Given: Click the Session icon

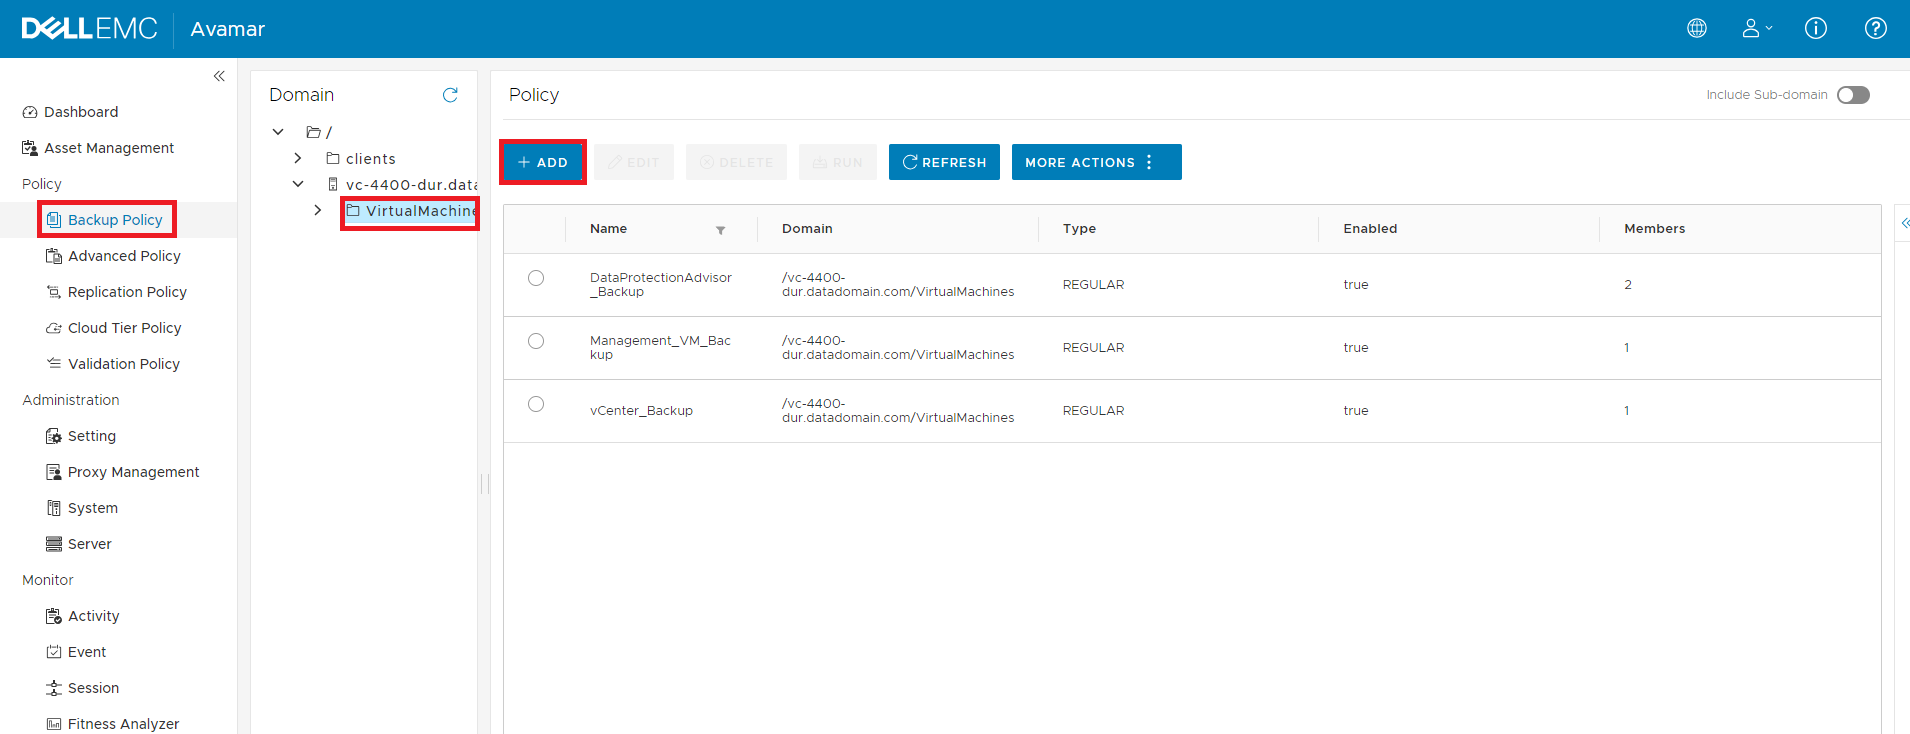Looking at the screenshot, I should tap(54, 688).
